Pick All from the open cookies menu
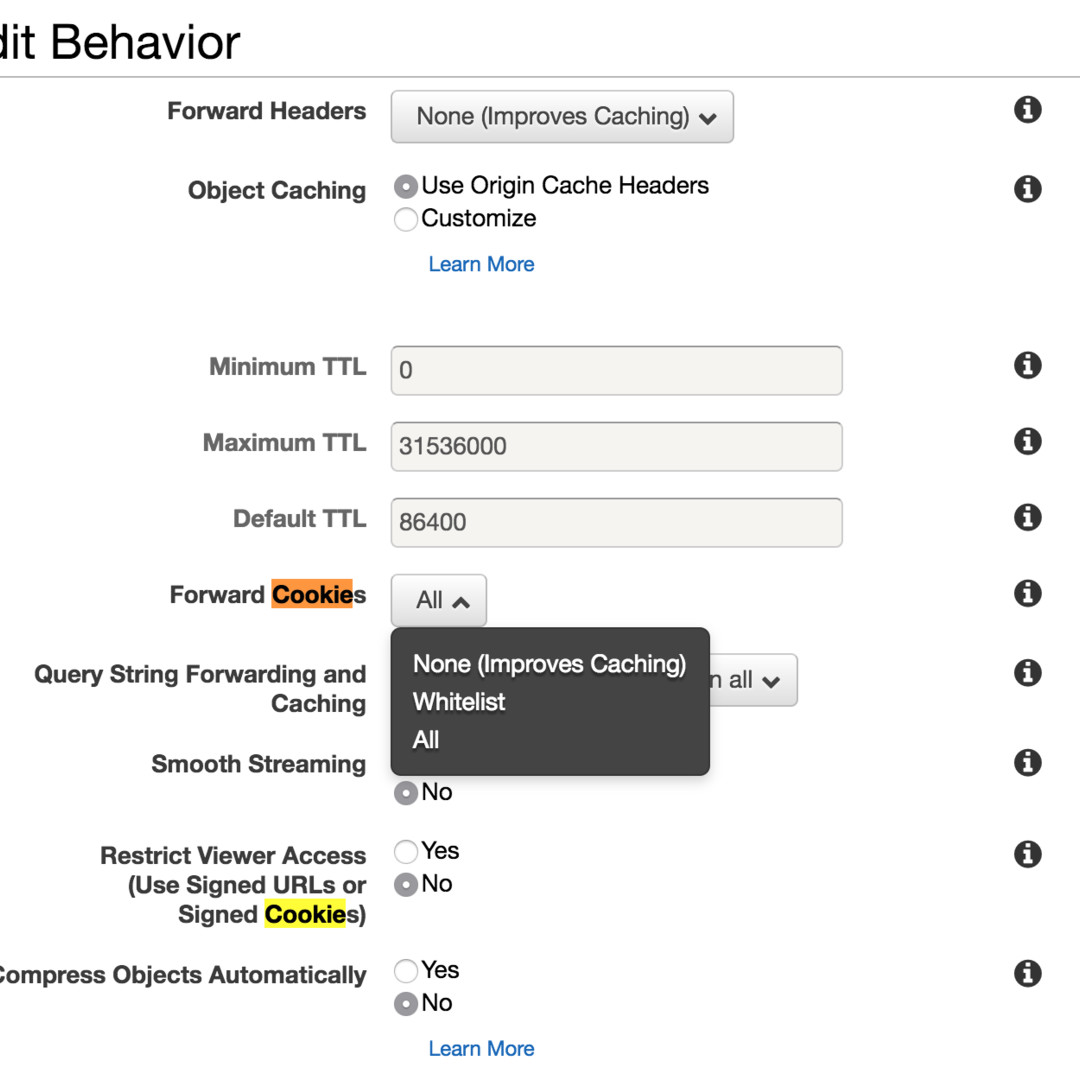 click(x=426, y=740)
